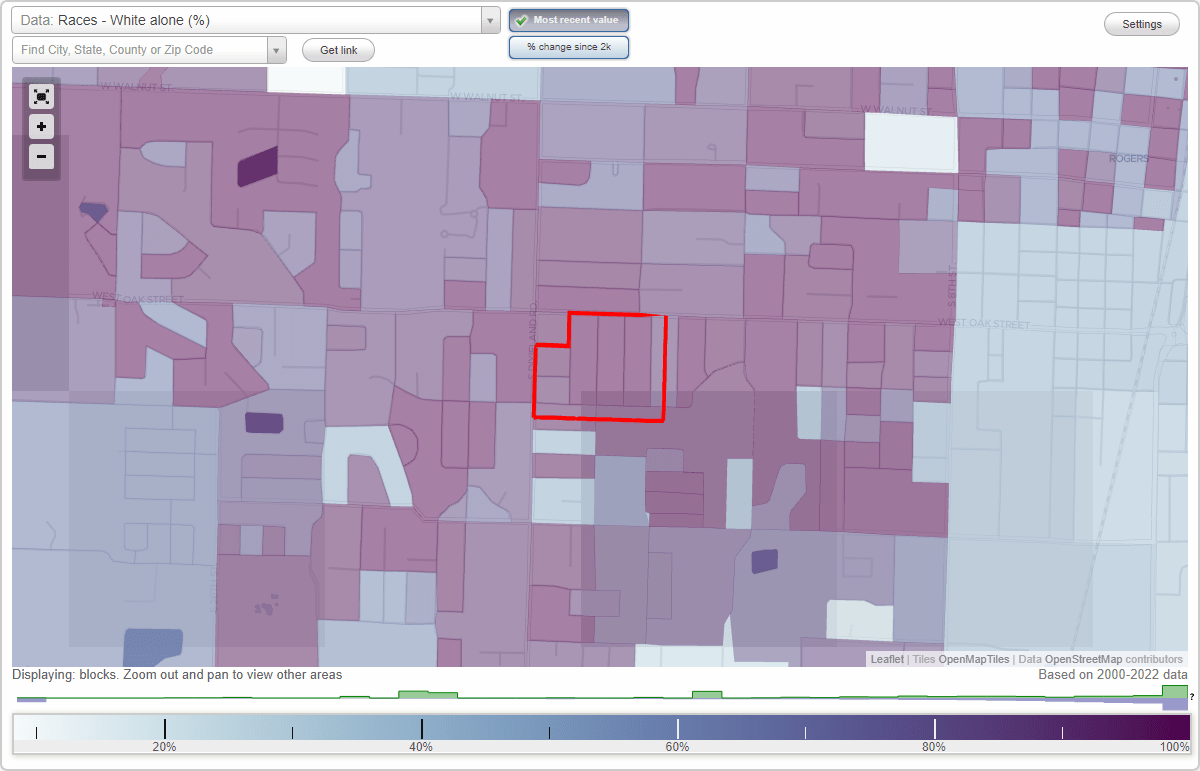Viewport: 1200px width, 771px height.
Task: Click the fullscreen map icon
Action: [41, 96]
